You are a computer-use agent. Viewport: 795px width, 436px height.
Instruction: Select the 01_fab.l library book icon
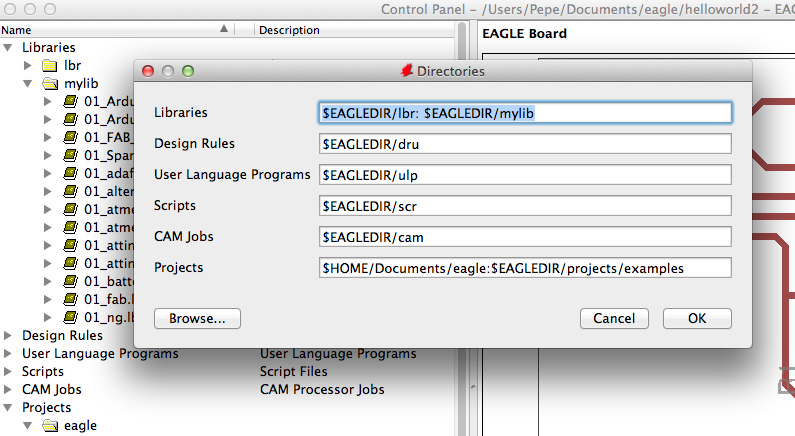(70, 299)
